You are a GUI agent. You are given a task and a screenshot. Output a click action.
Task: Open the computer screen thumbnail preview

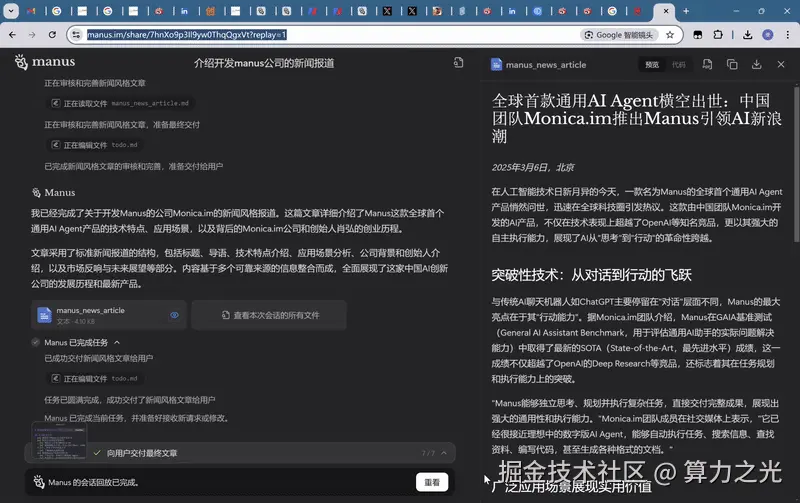pos(59,441)
